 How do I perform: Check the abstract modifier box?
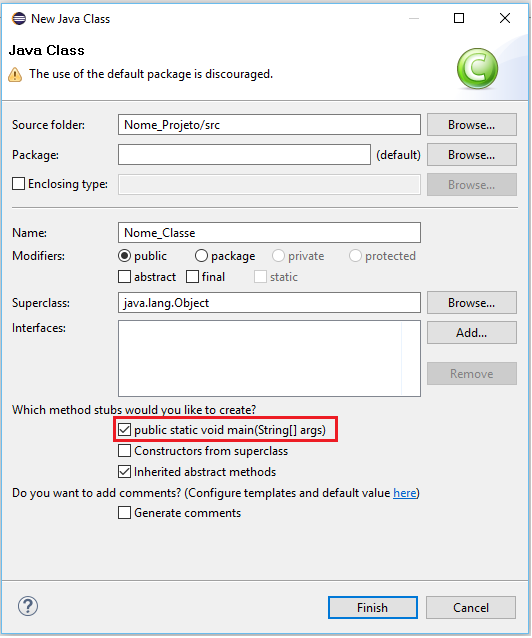pyautogui.click(x=125, y=277)
